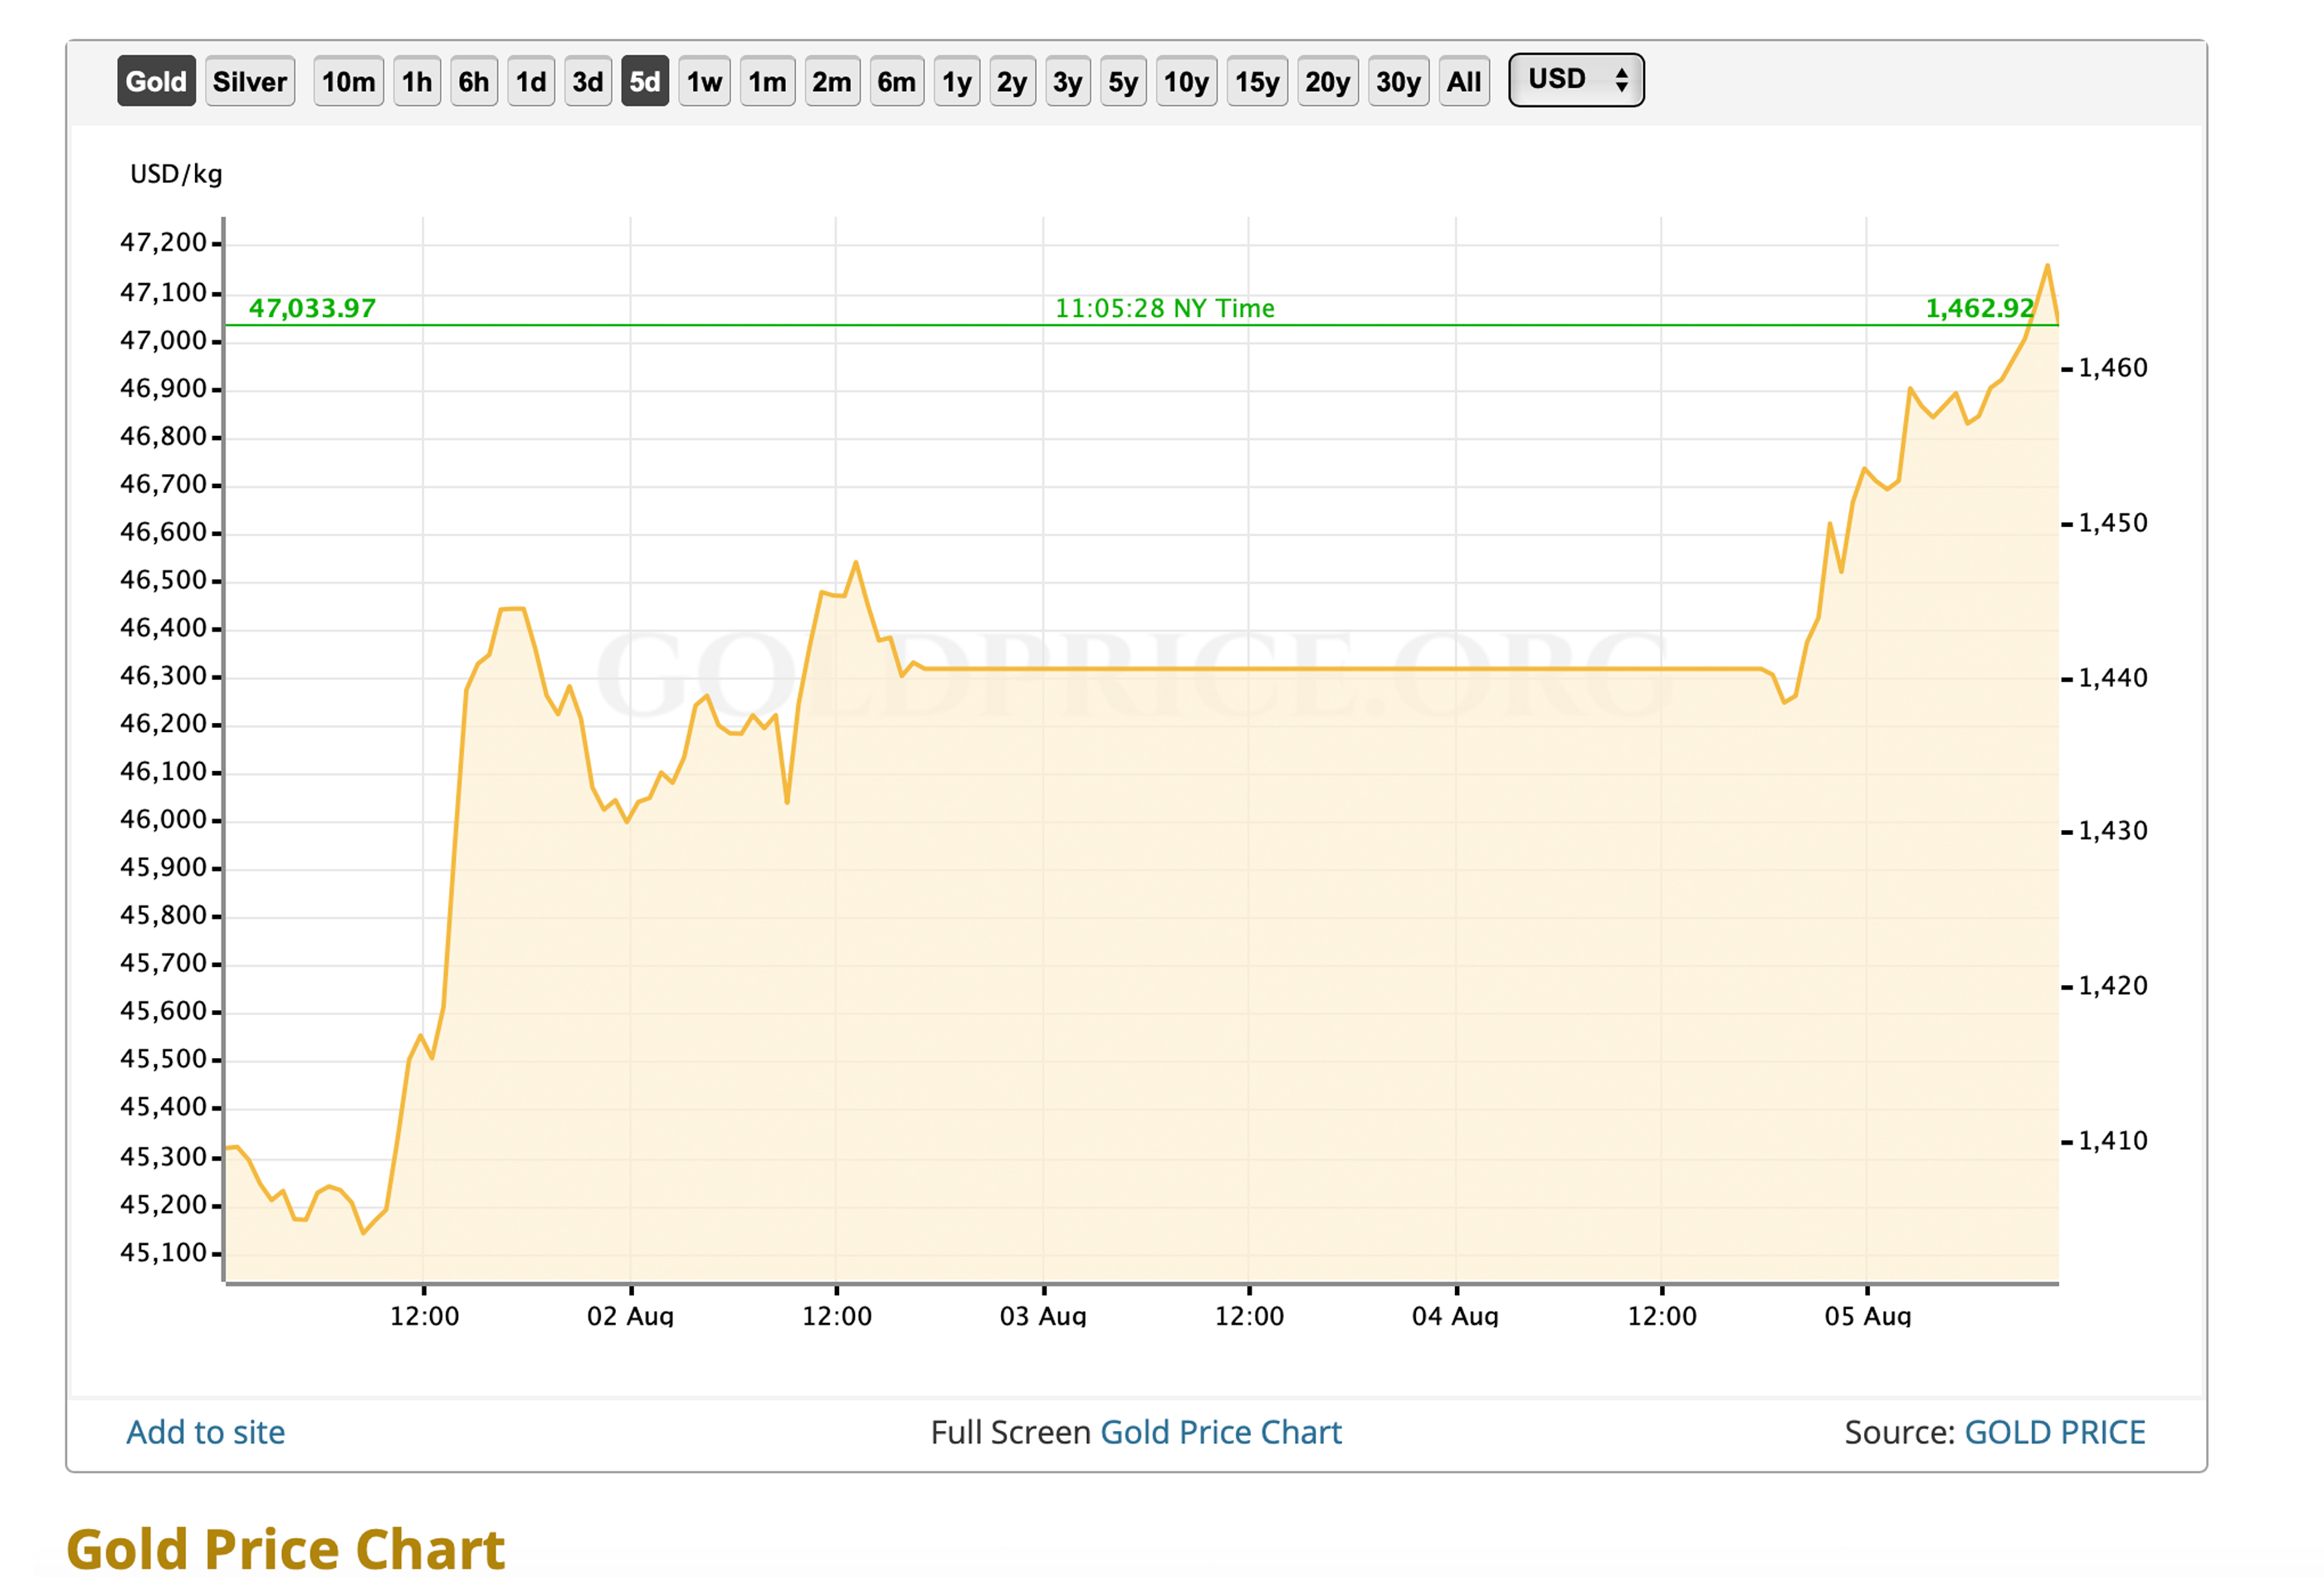The height and width of the screenshot is (1577, 2324).
Task: Click the 04 Aug date label
Action: coord(1455,1316)
